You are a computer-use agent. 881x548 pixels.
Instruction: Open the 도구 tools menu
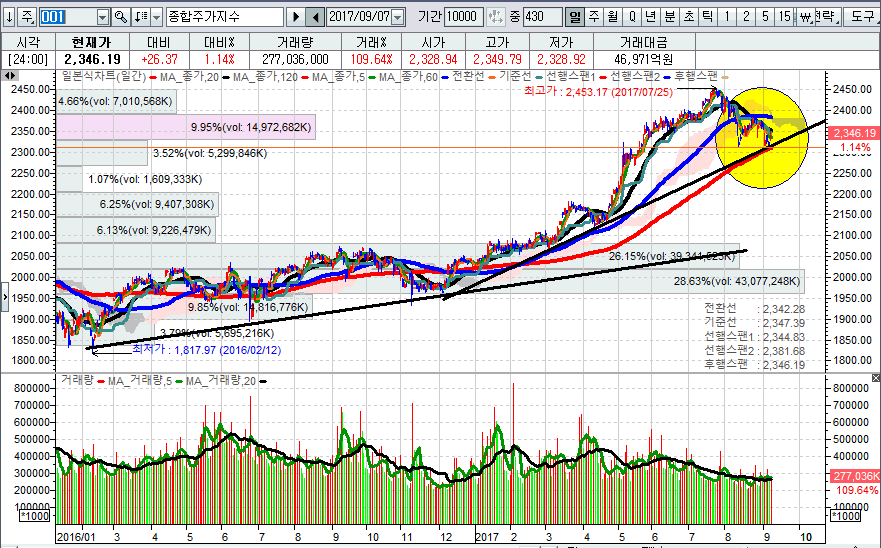tap(861, 17)
